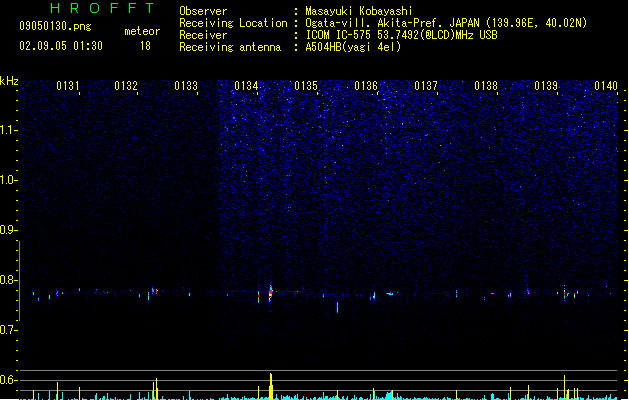The width and height of the screenshot is (629, 400).
Task: Click the 1.0 kHz axis label
Action: [9, 180]
